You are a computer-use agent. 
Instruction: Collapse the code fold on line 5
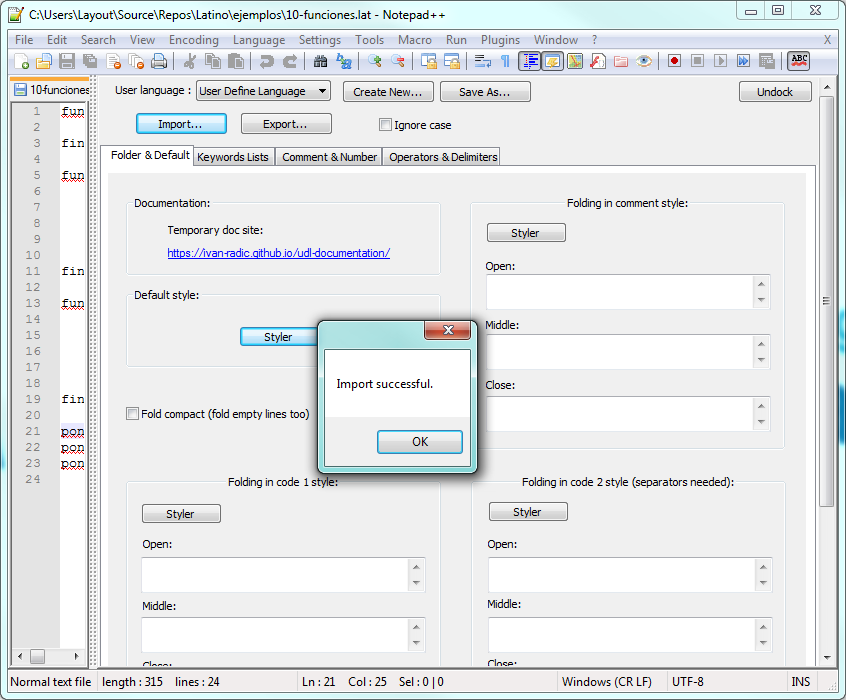point(59,175)
